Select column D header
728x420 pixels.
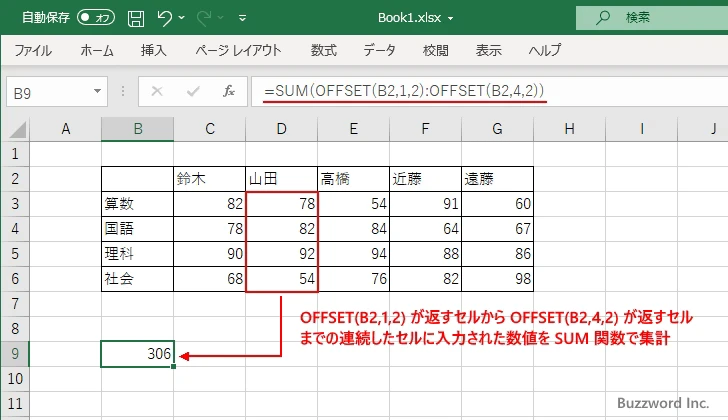tap(281, 129)
